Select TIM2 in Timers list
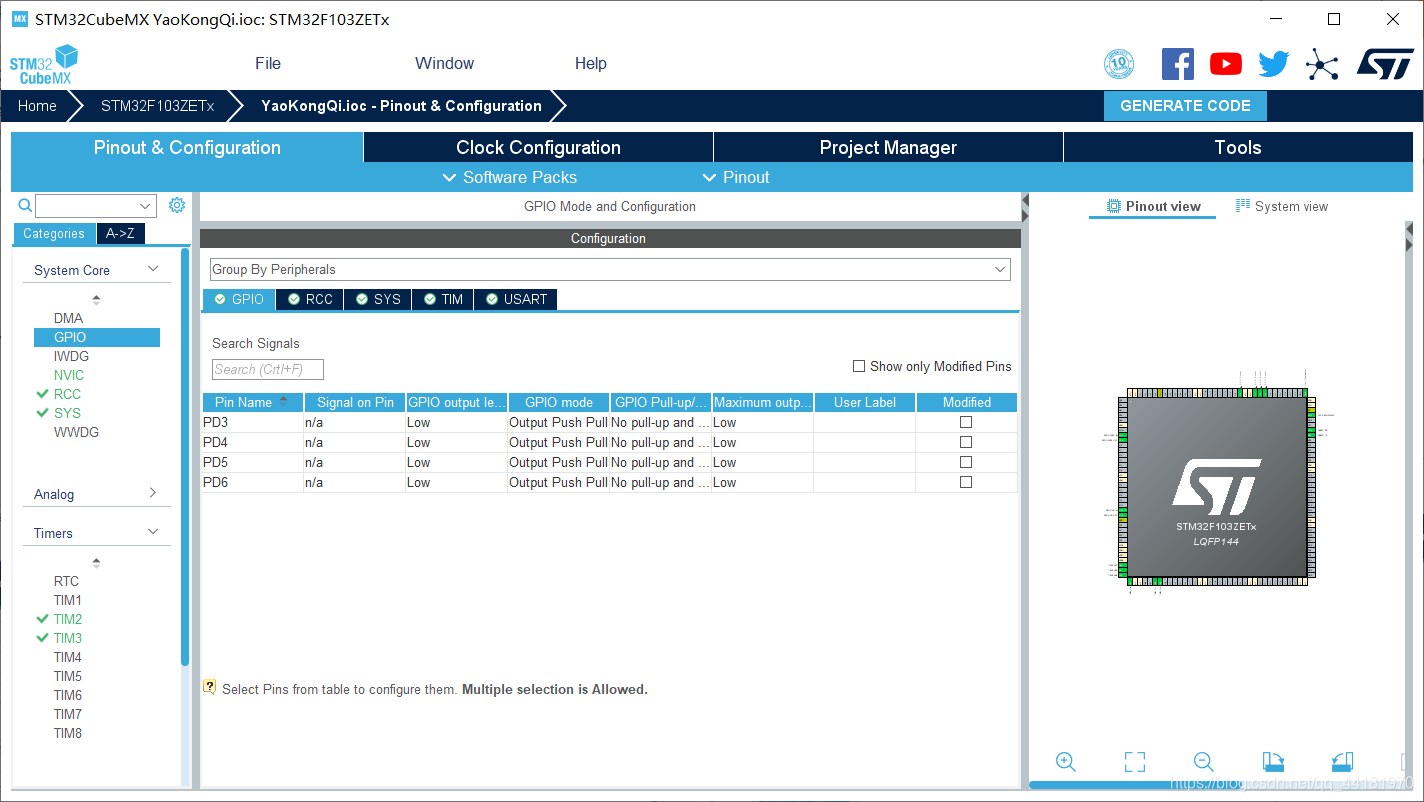 click(68, 619)
